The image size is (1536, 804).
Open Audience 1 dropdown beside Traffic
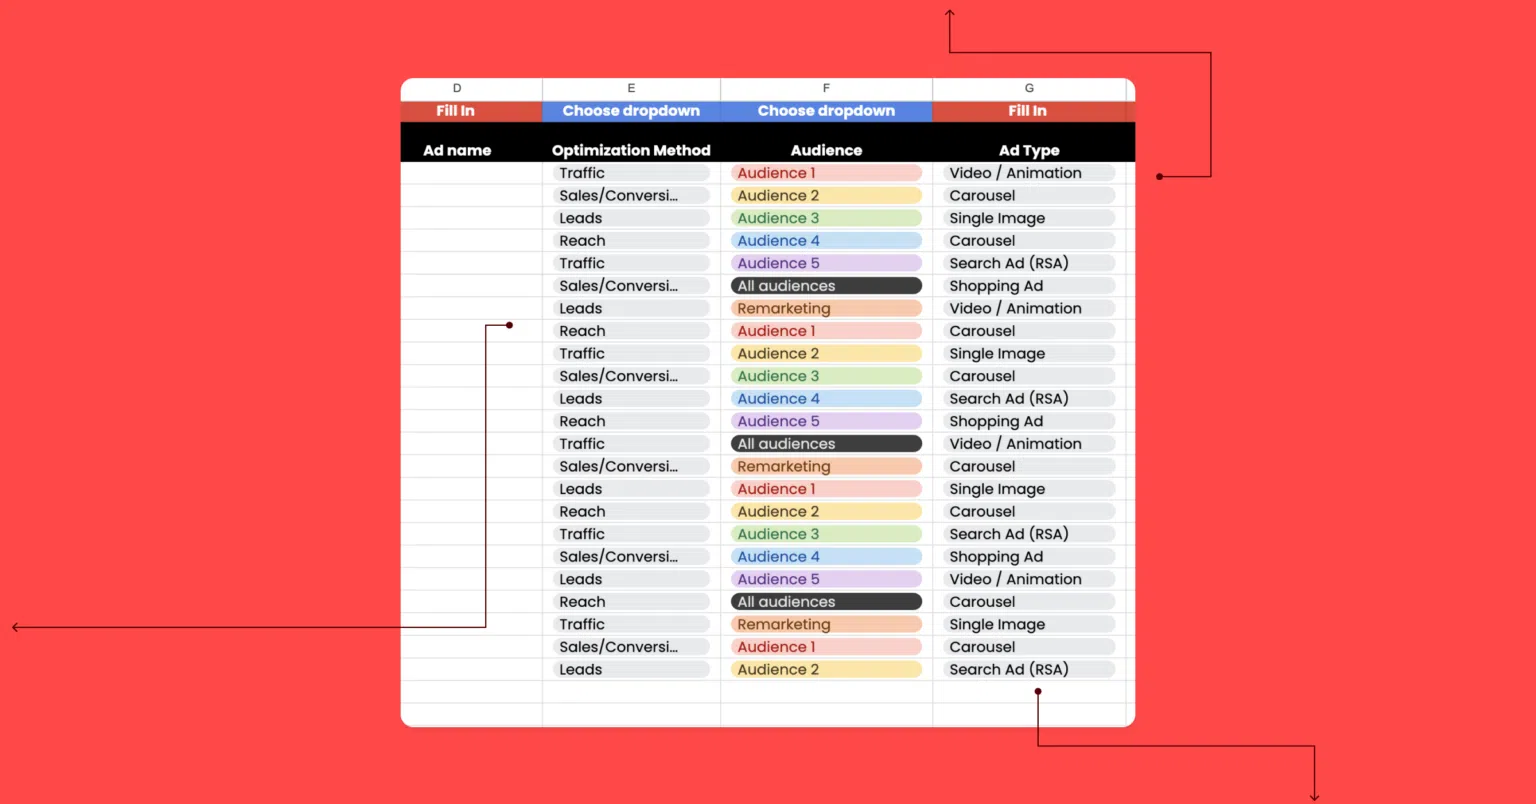coord(826,173)
